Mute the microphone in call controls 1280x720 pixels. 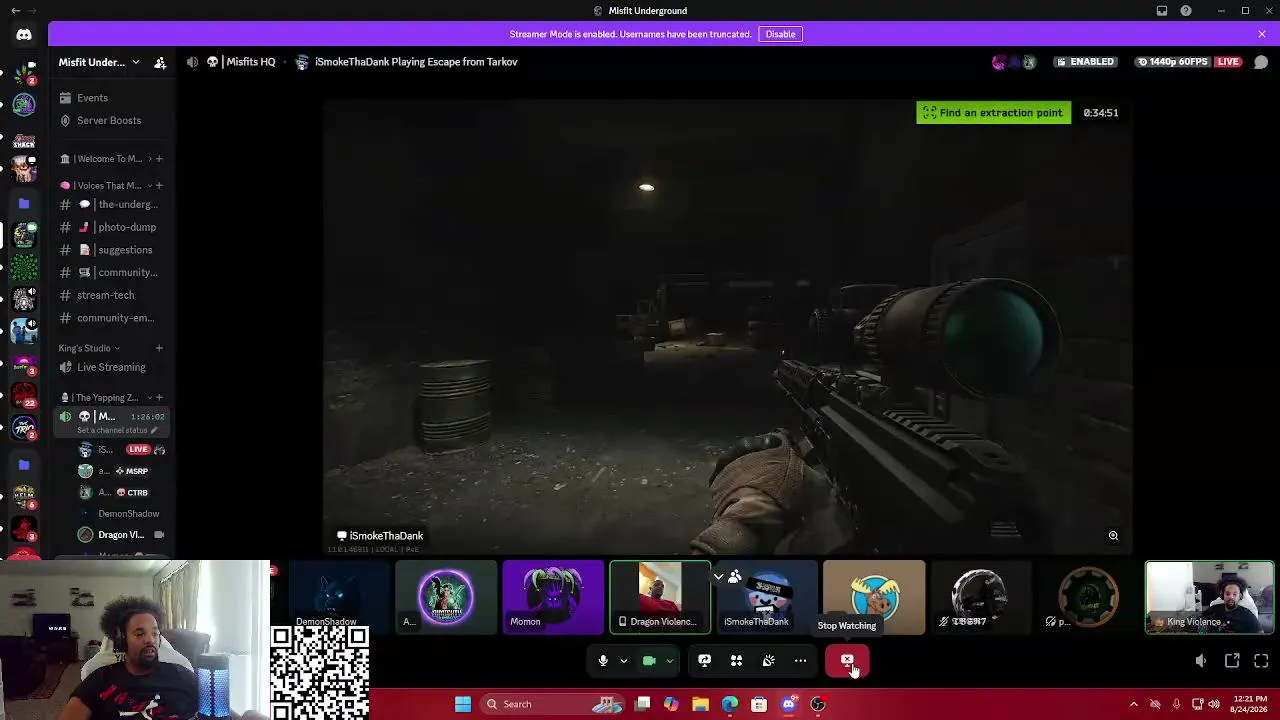pos(603,661)
